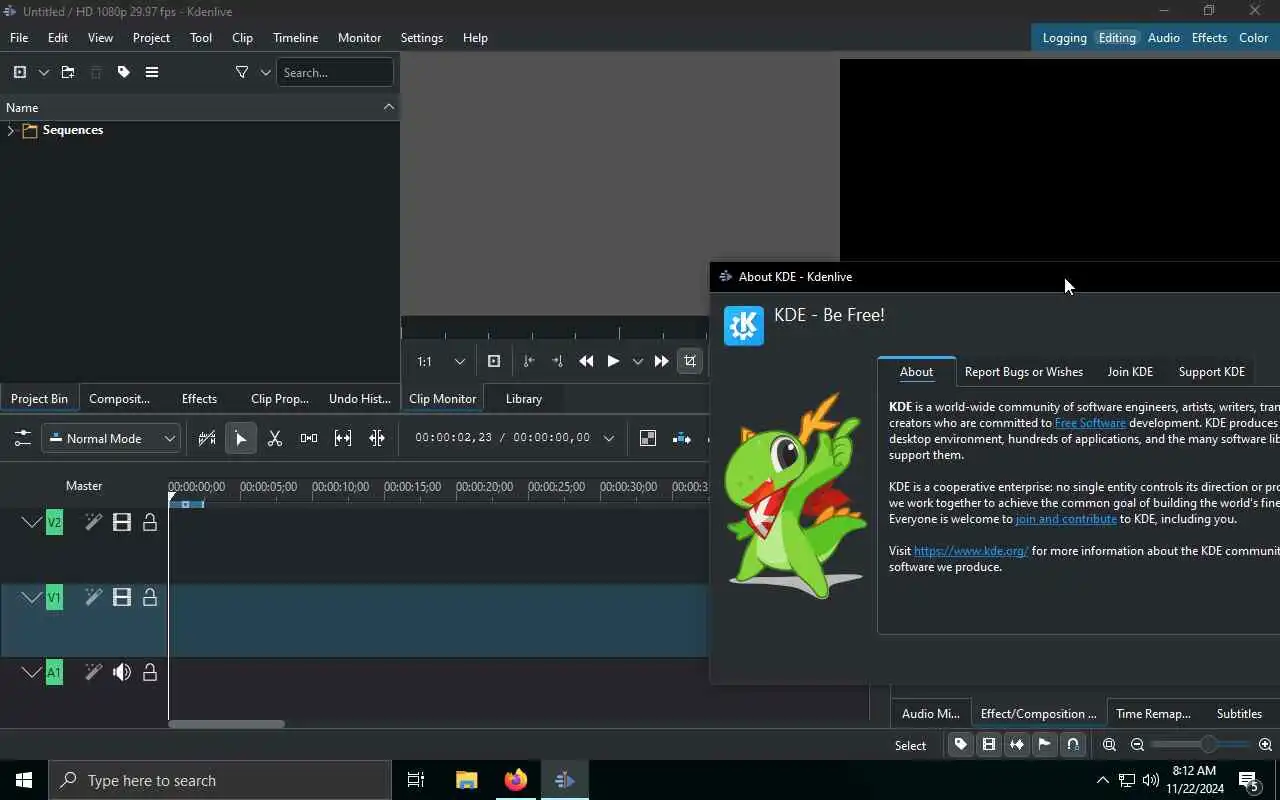1280x800 pixels.
Task: Toggle show color tags in timeline
Action: pos(961,744)
